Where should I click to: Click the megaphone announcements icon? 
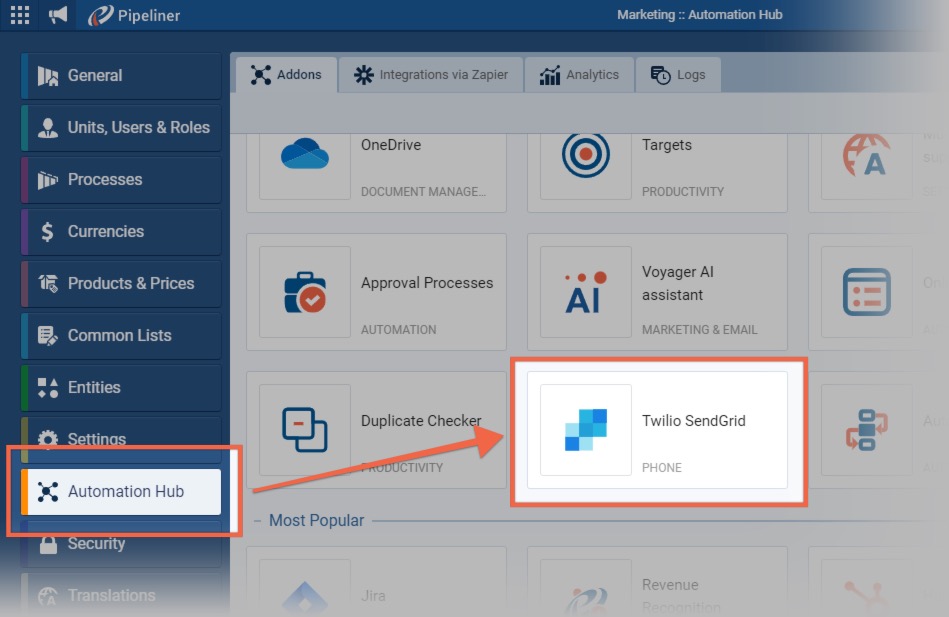click(x=58, y=15)
